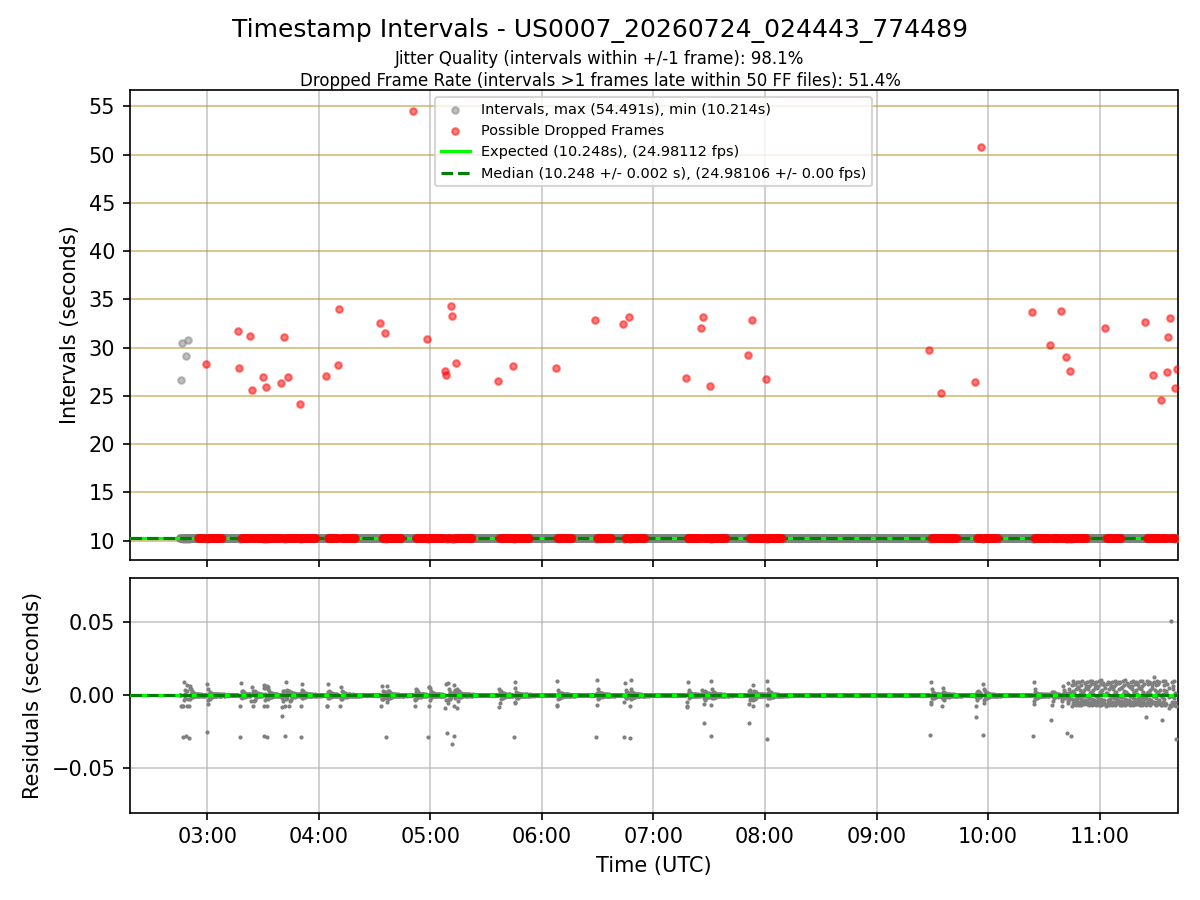Screen dimensions: 1200x900
Task: Click the topmost gray interval point near 03:00
Action: coord(188,340)
